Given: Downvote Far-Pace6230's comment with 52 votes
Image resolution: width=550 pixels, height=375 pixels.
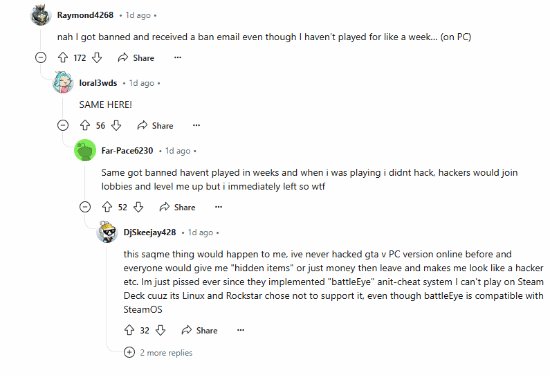Looking at the screenshot, I should [x=139, y=207].
